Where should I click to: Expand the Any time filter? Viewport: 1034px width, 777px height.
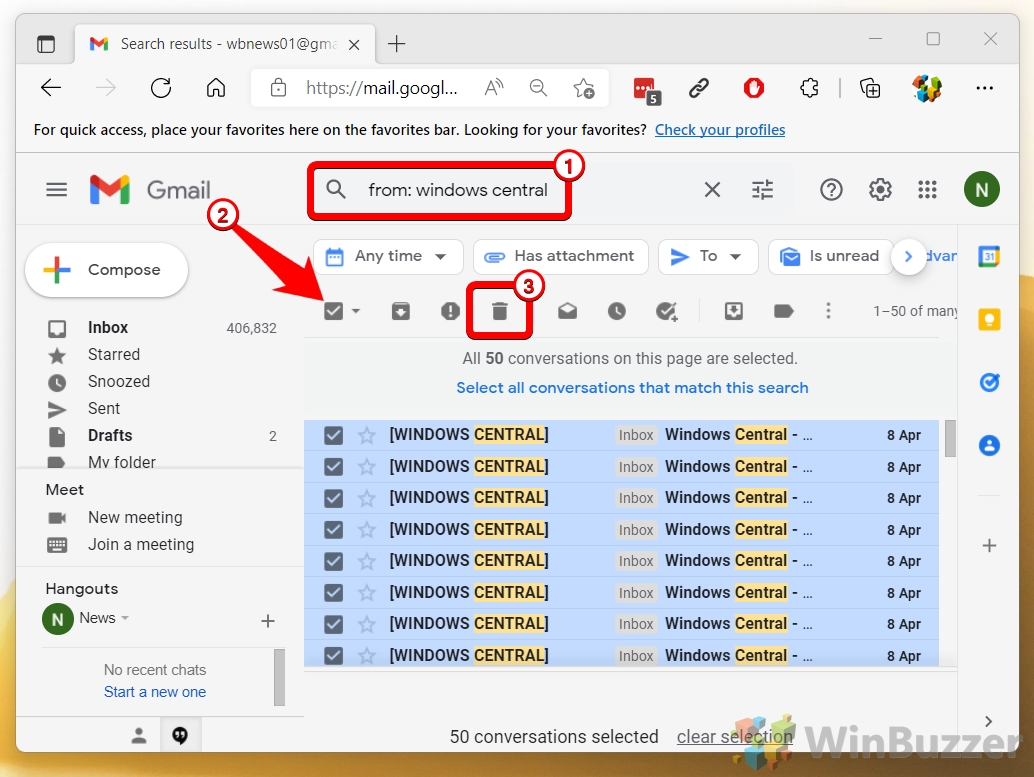pos(388,256)
